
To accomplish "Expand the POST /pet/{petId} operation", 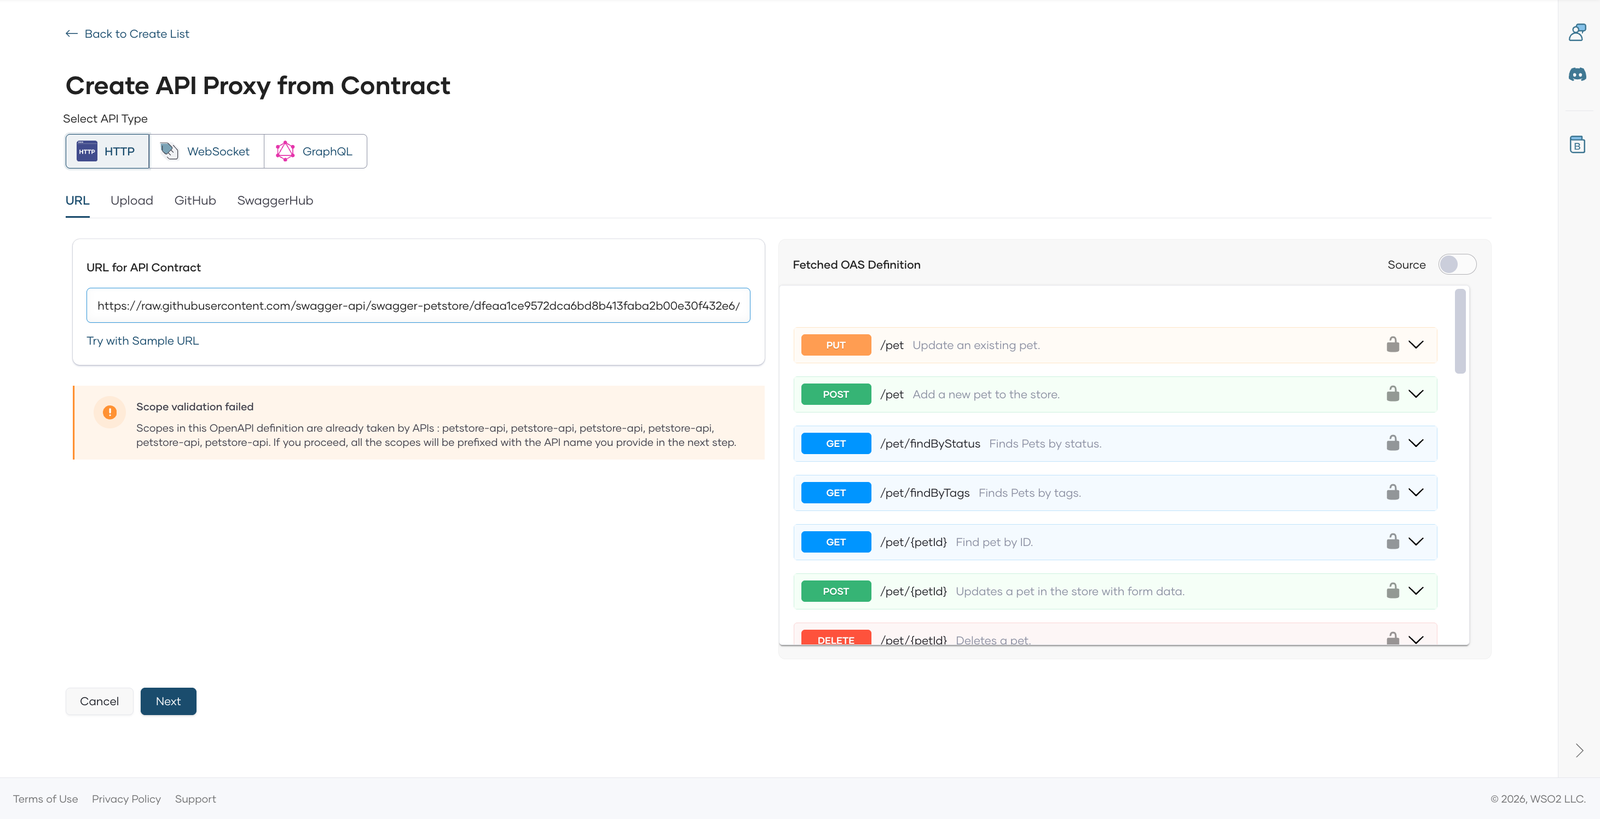I will (1416, 591).
